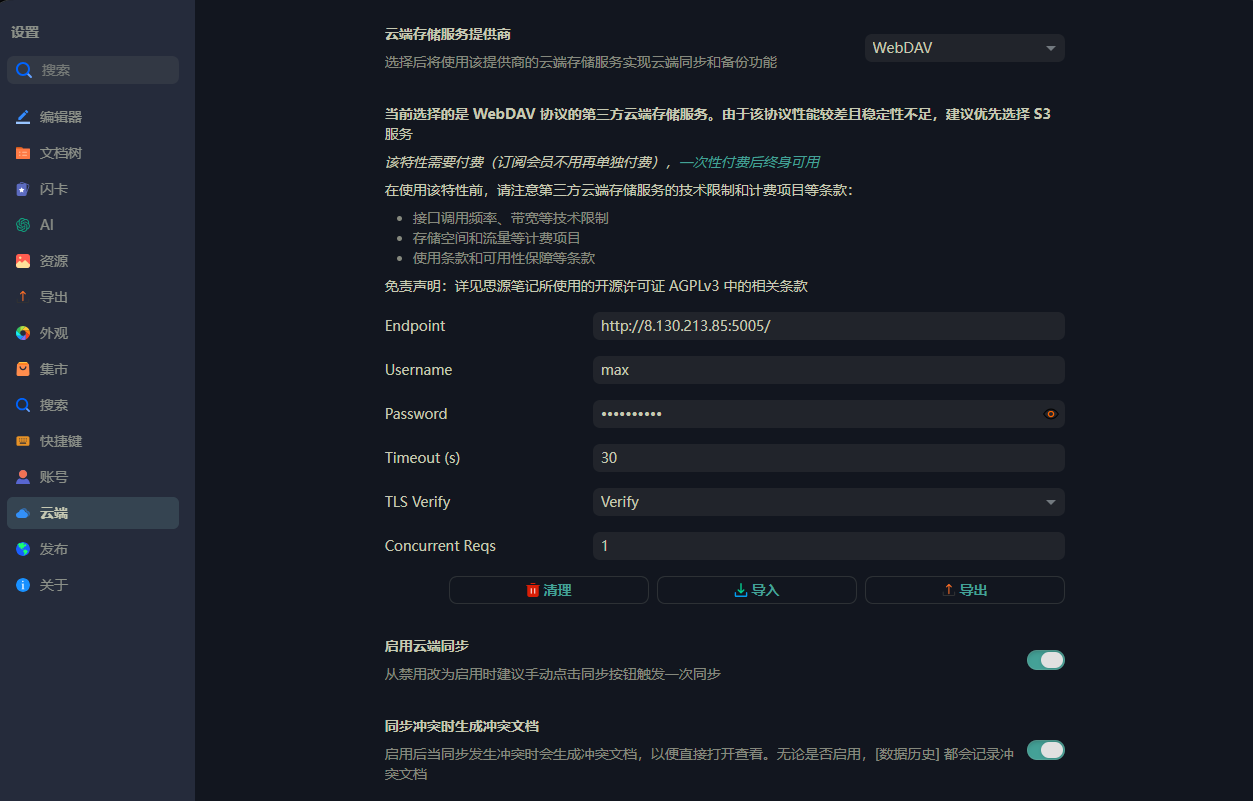Click the Marketplace bag icon
Image resolution: width=1253 pixels, height=801 pixels.
pyautogui.click(x=23, y=369)
